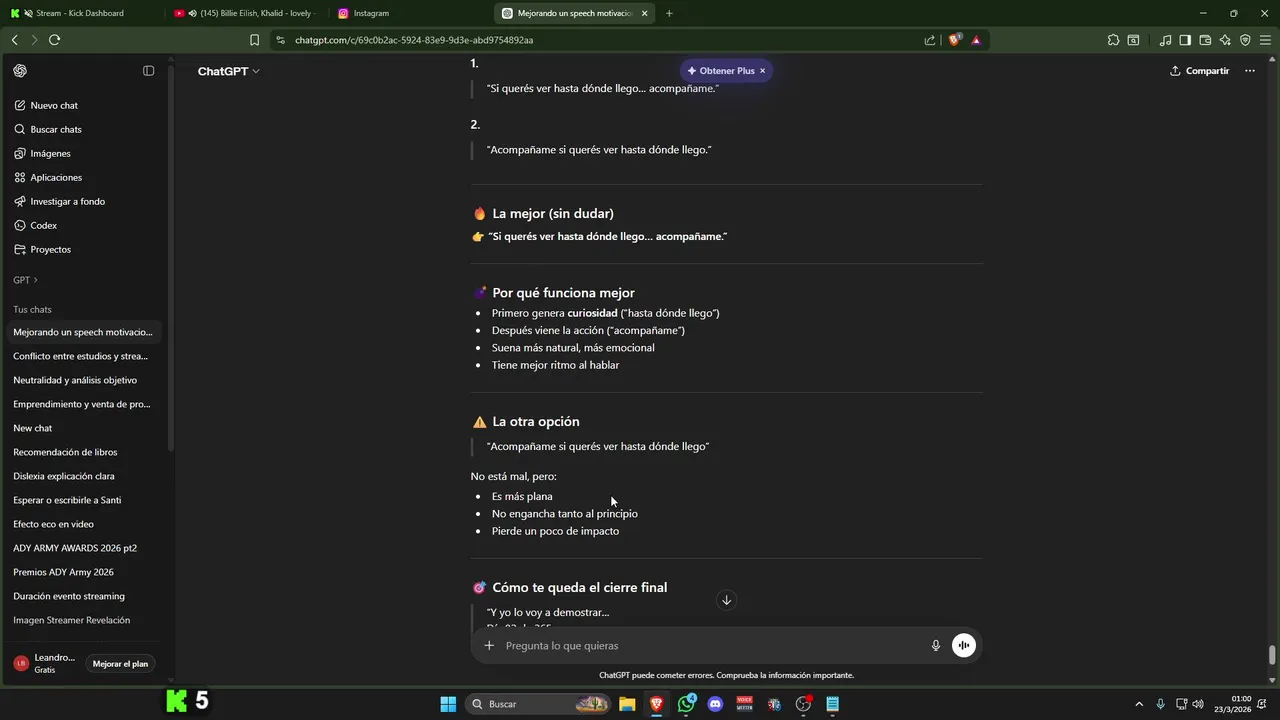Open WhatsApp from the taskbar
Viewport: 1280px width, 720px height.
point(686,704)
